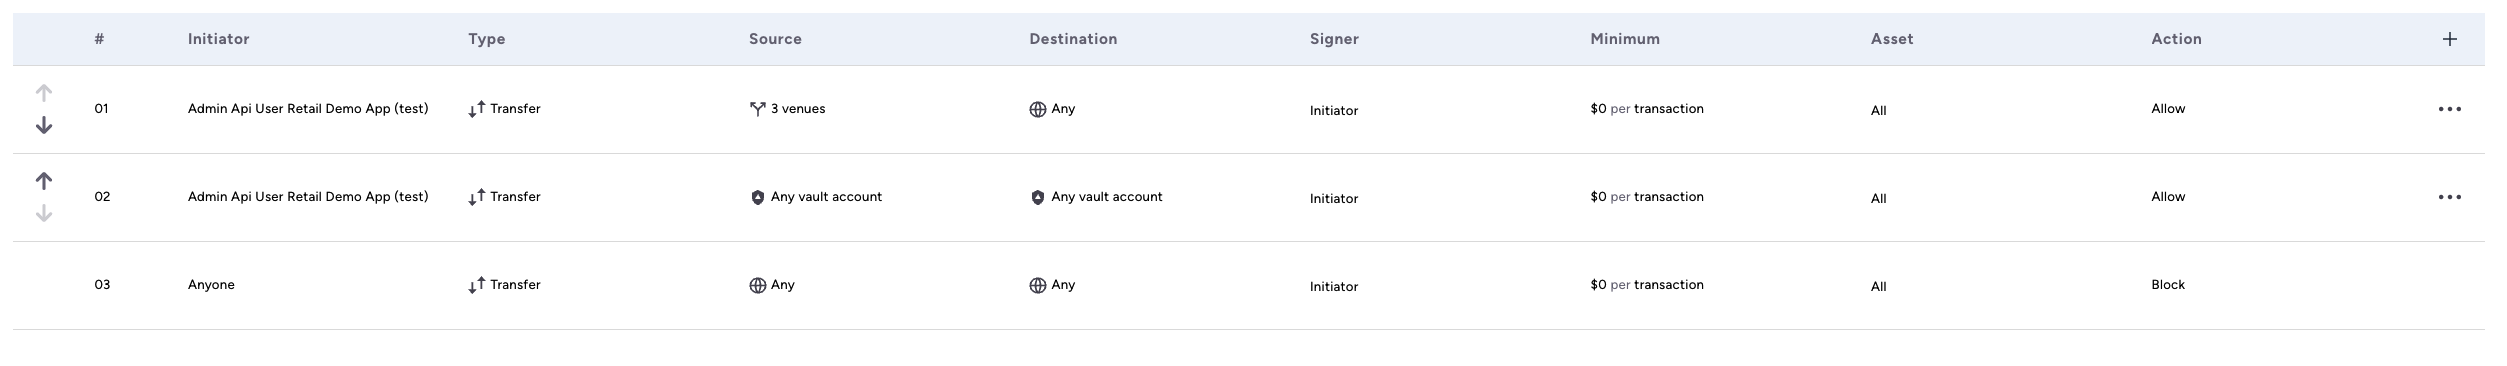
Task: Click the venues icon in rule 01 source
Action: [x=757, y=109]
